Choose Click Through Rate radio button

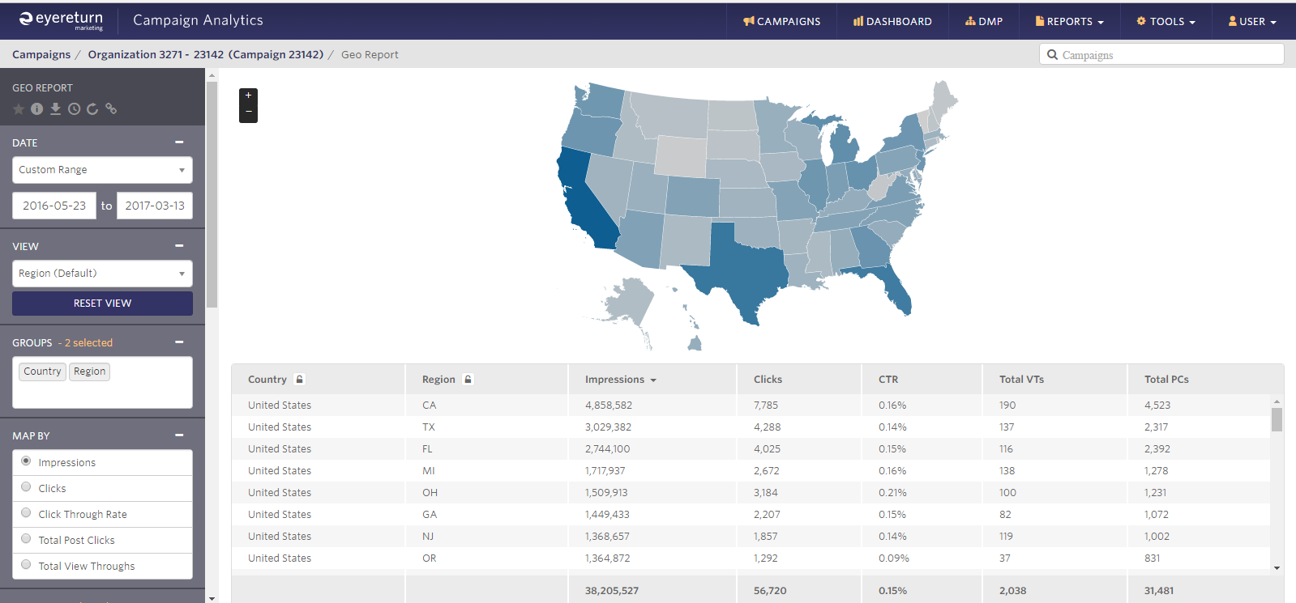pyautogui.click(x=27, y=514)
